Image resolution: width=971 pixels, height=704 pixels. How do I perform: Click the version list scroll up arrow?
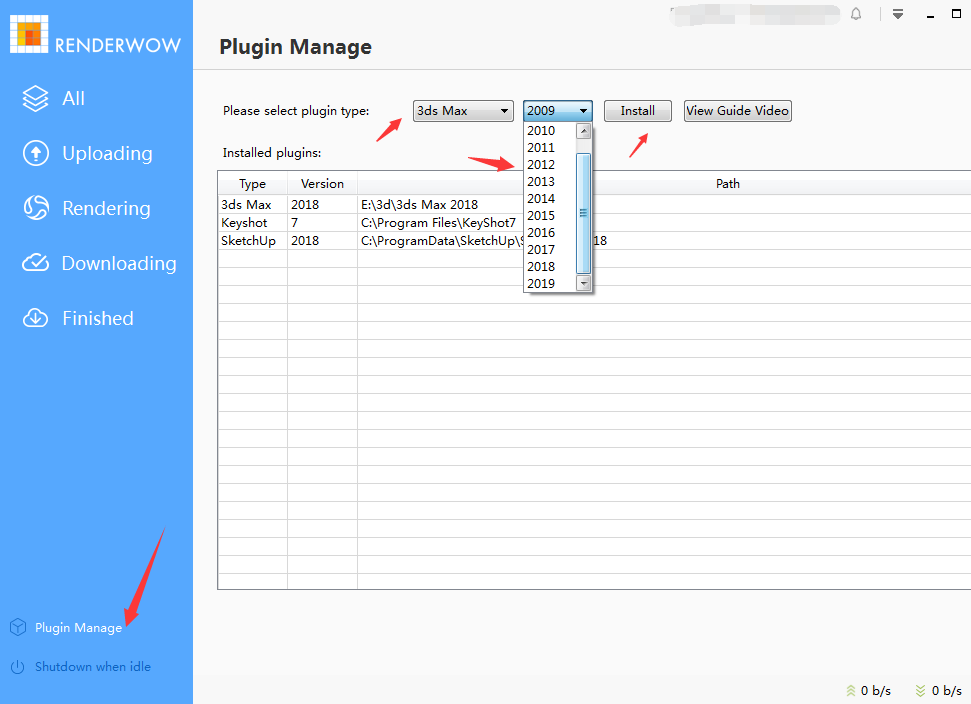(583, 131)
